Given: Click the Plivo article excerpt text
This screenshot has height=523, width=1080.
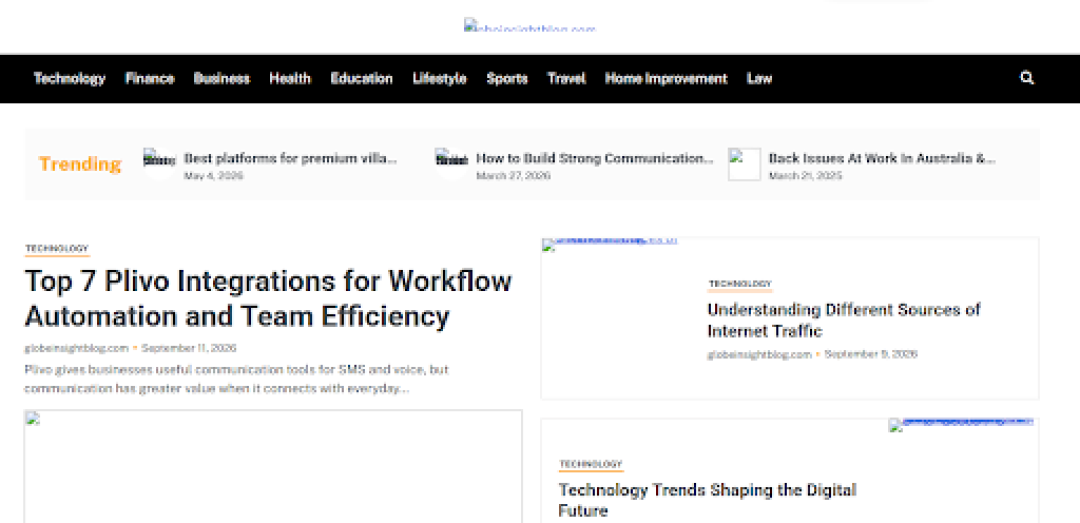Looking at the screenshot, I should click(x=236, y=379).
